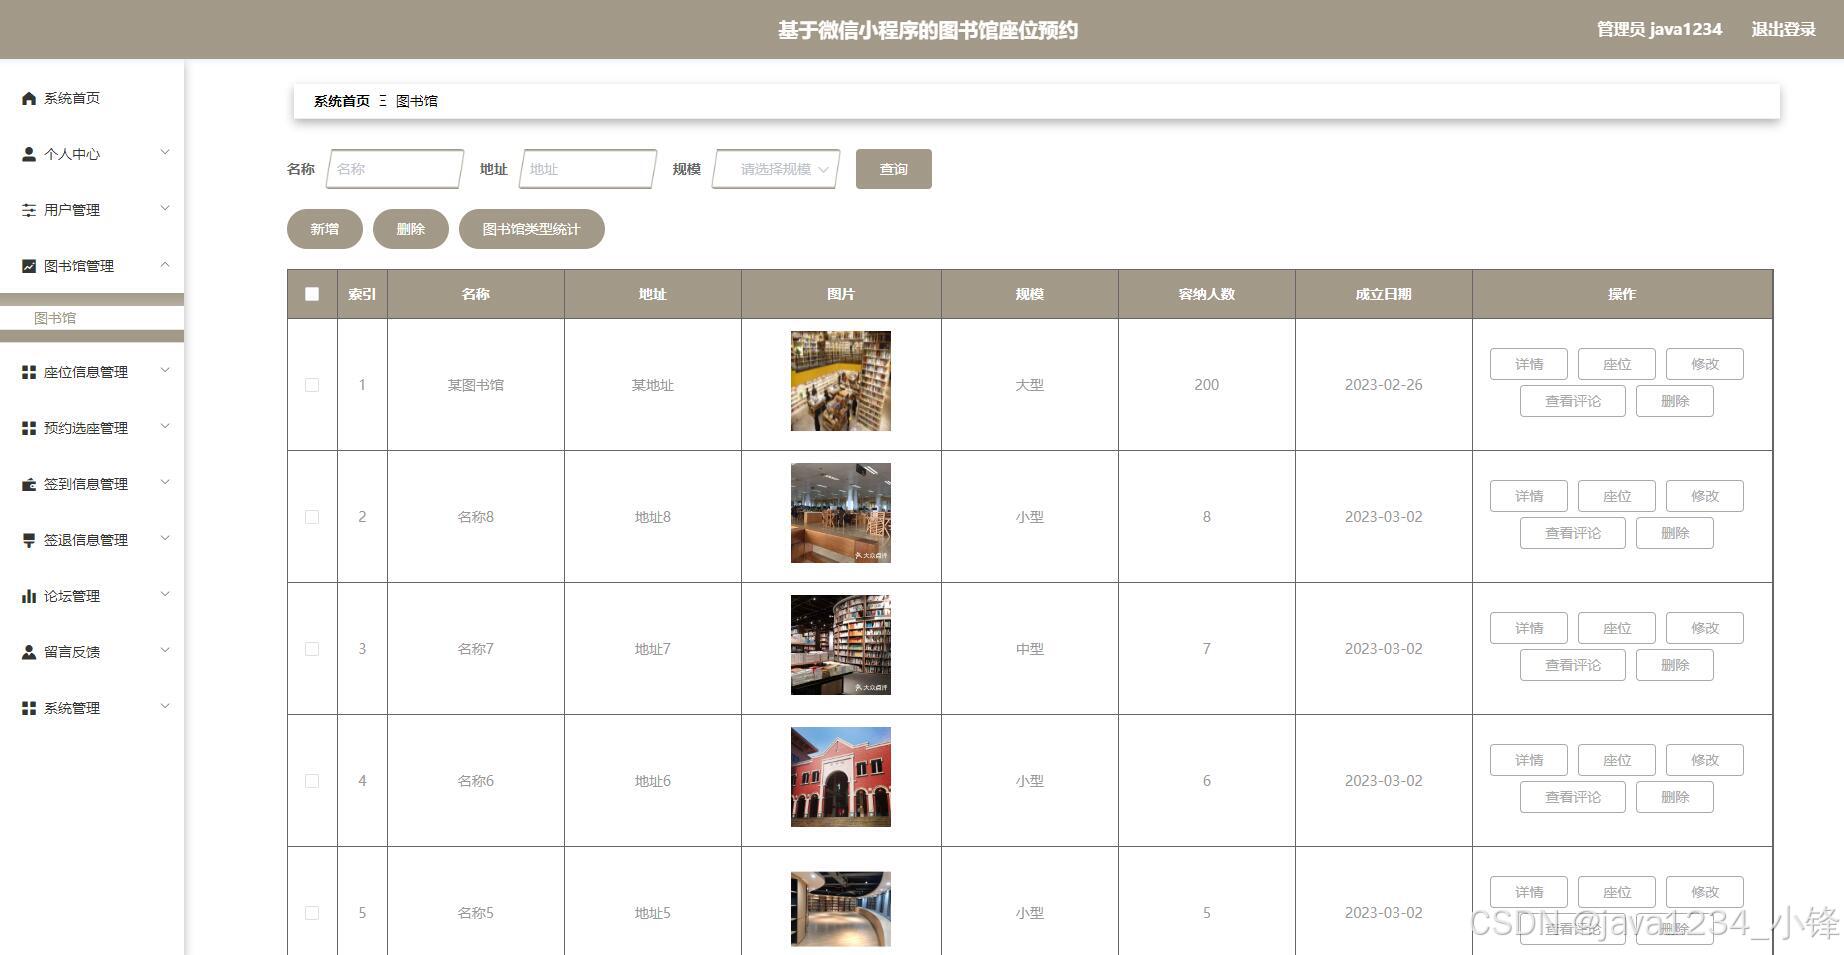
Task: Expand the 论坛管理 menu chevron
Action: pos(165,595)
